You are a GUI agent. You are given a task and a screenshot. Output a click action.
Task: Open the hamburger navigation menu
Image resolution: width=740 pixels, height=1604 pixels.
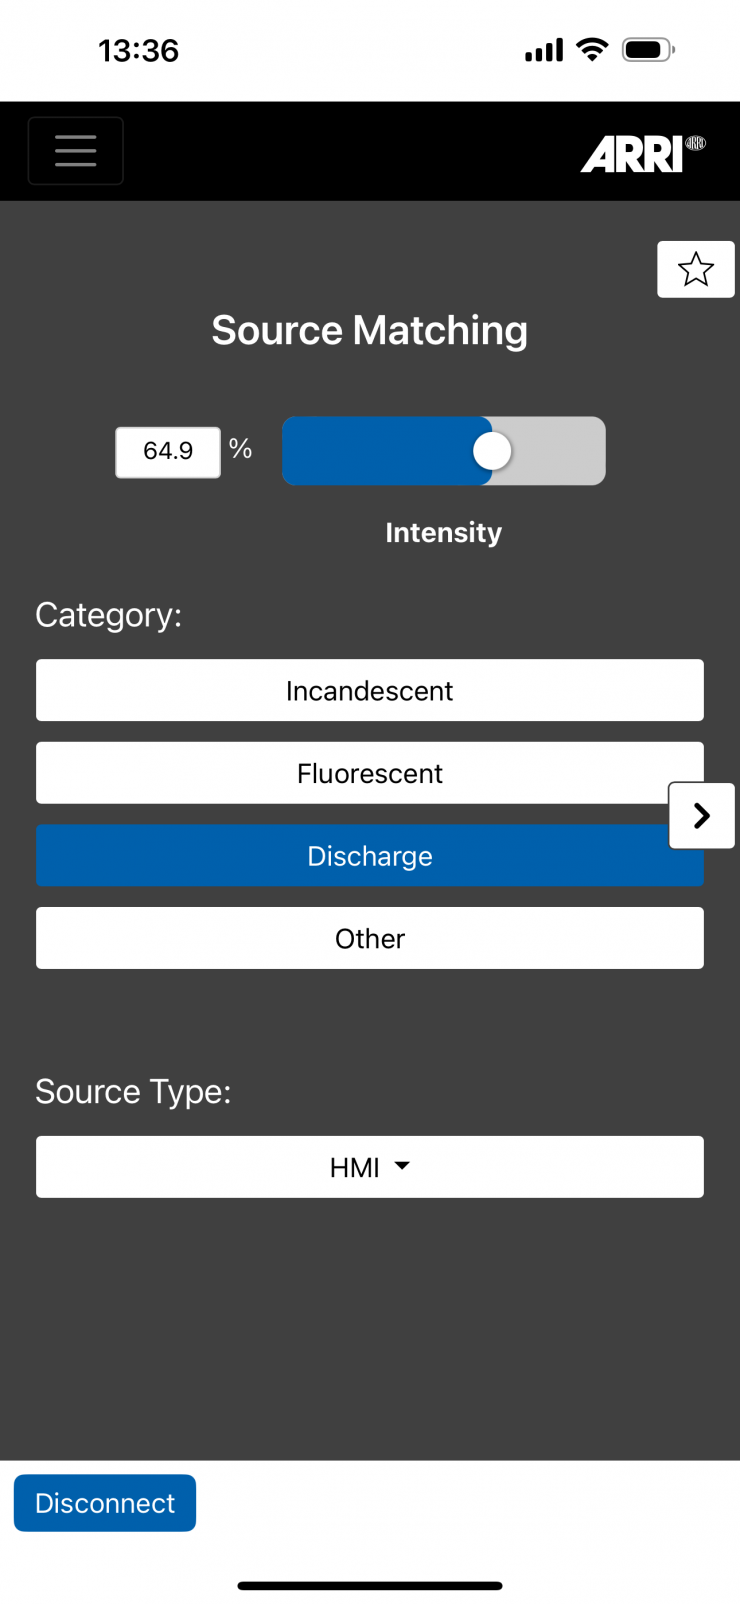coord(76,151)
